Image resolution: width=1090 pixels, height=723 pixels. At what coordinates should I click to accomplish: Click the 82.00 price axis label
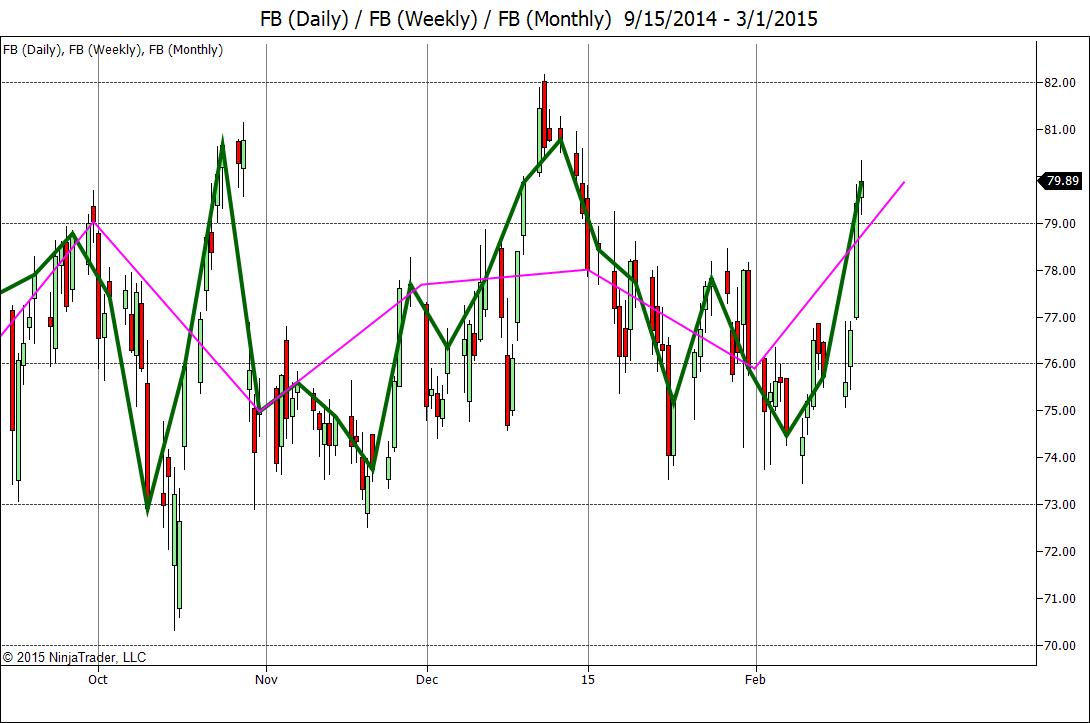(x=1060, y=83)
